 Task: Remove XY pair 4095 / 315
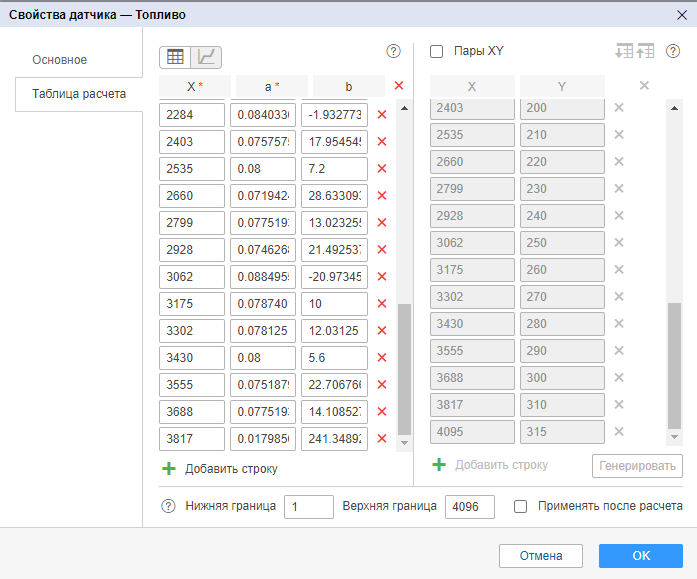click(619, 431)
